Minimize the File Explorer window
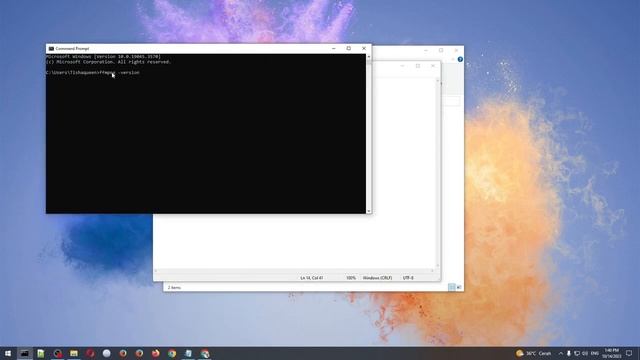The height and width of the screenshot is (360, 640). click(x=426, y=50)
